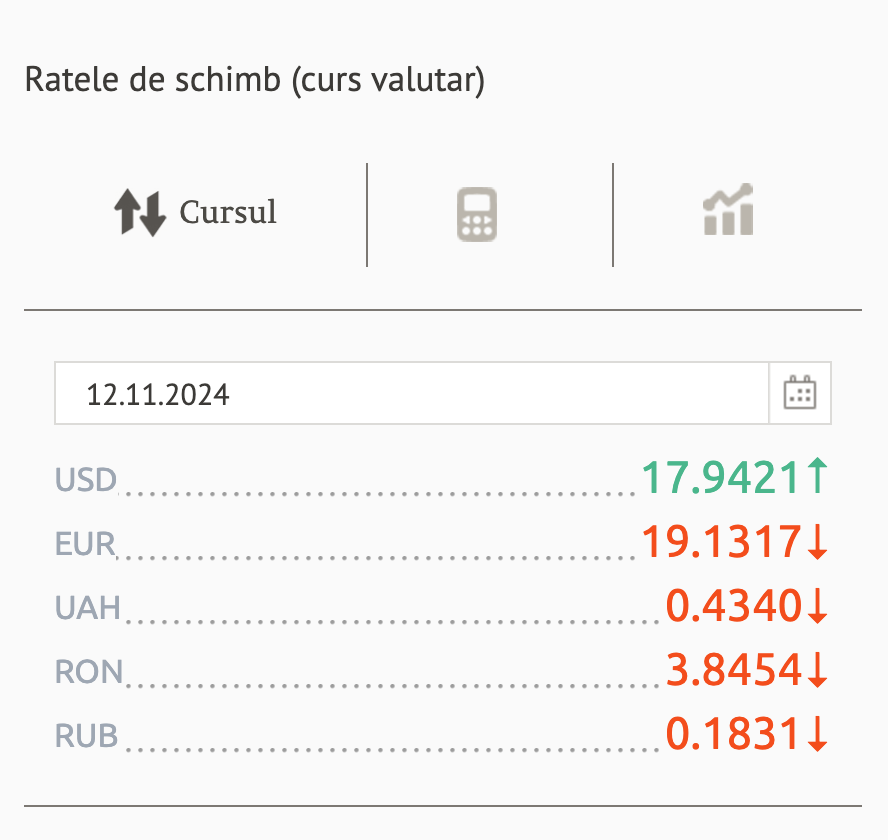Viewport: 888px width, 840px height.
Task: Click the RUB currency label
Action: (x=87, y=737)
